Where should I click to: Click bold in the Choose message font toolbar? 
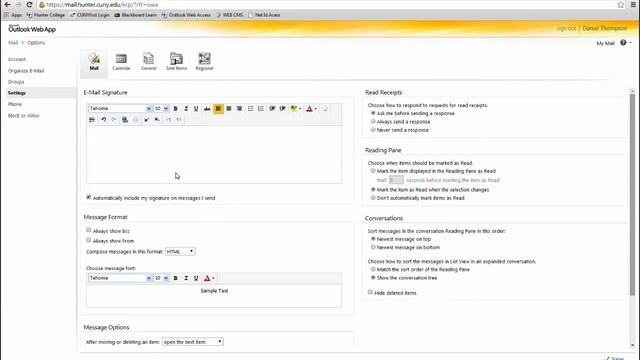[x=176, y=278]
